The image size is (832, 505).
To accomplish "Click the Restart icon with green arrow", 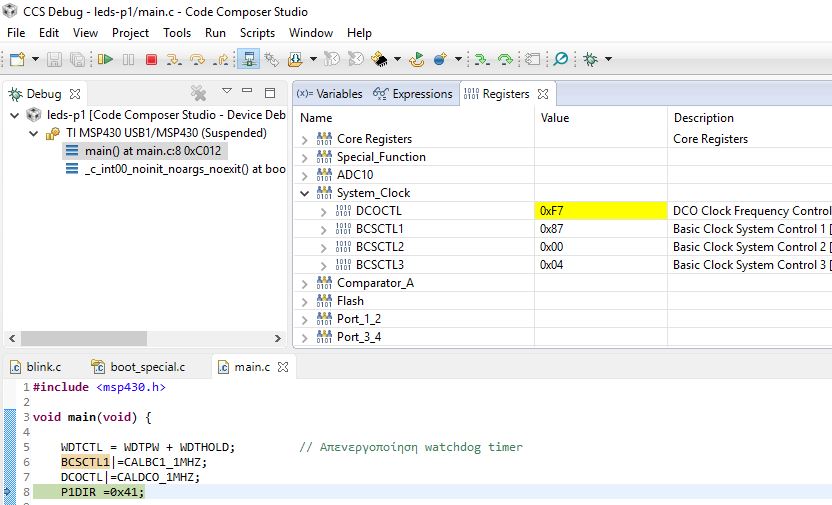I will 417,59.
